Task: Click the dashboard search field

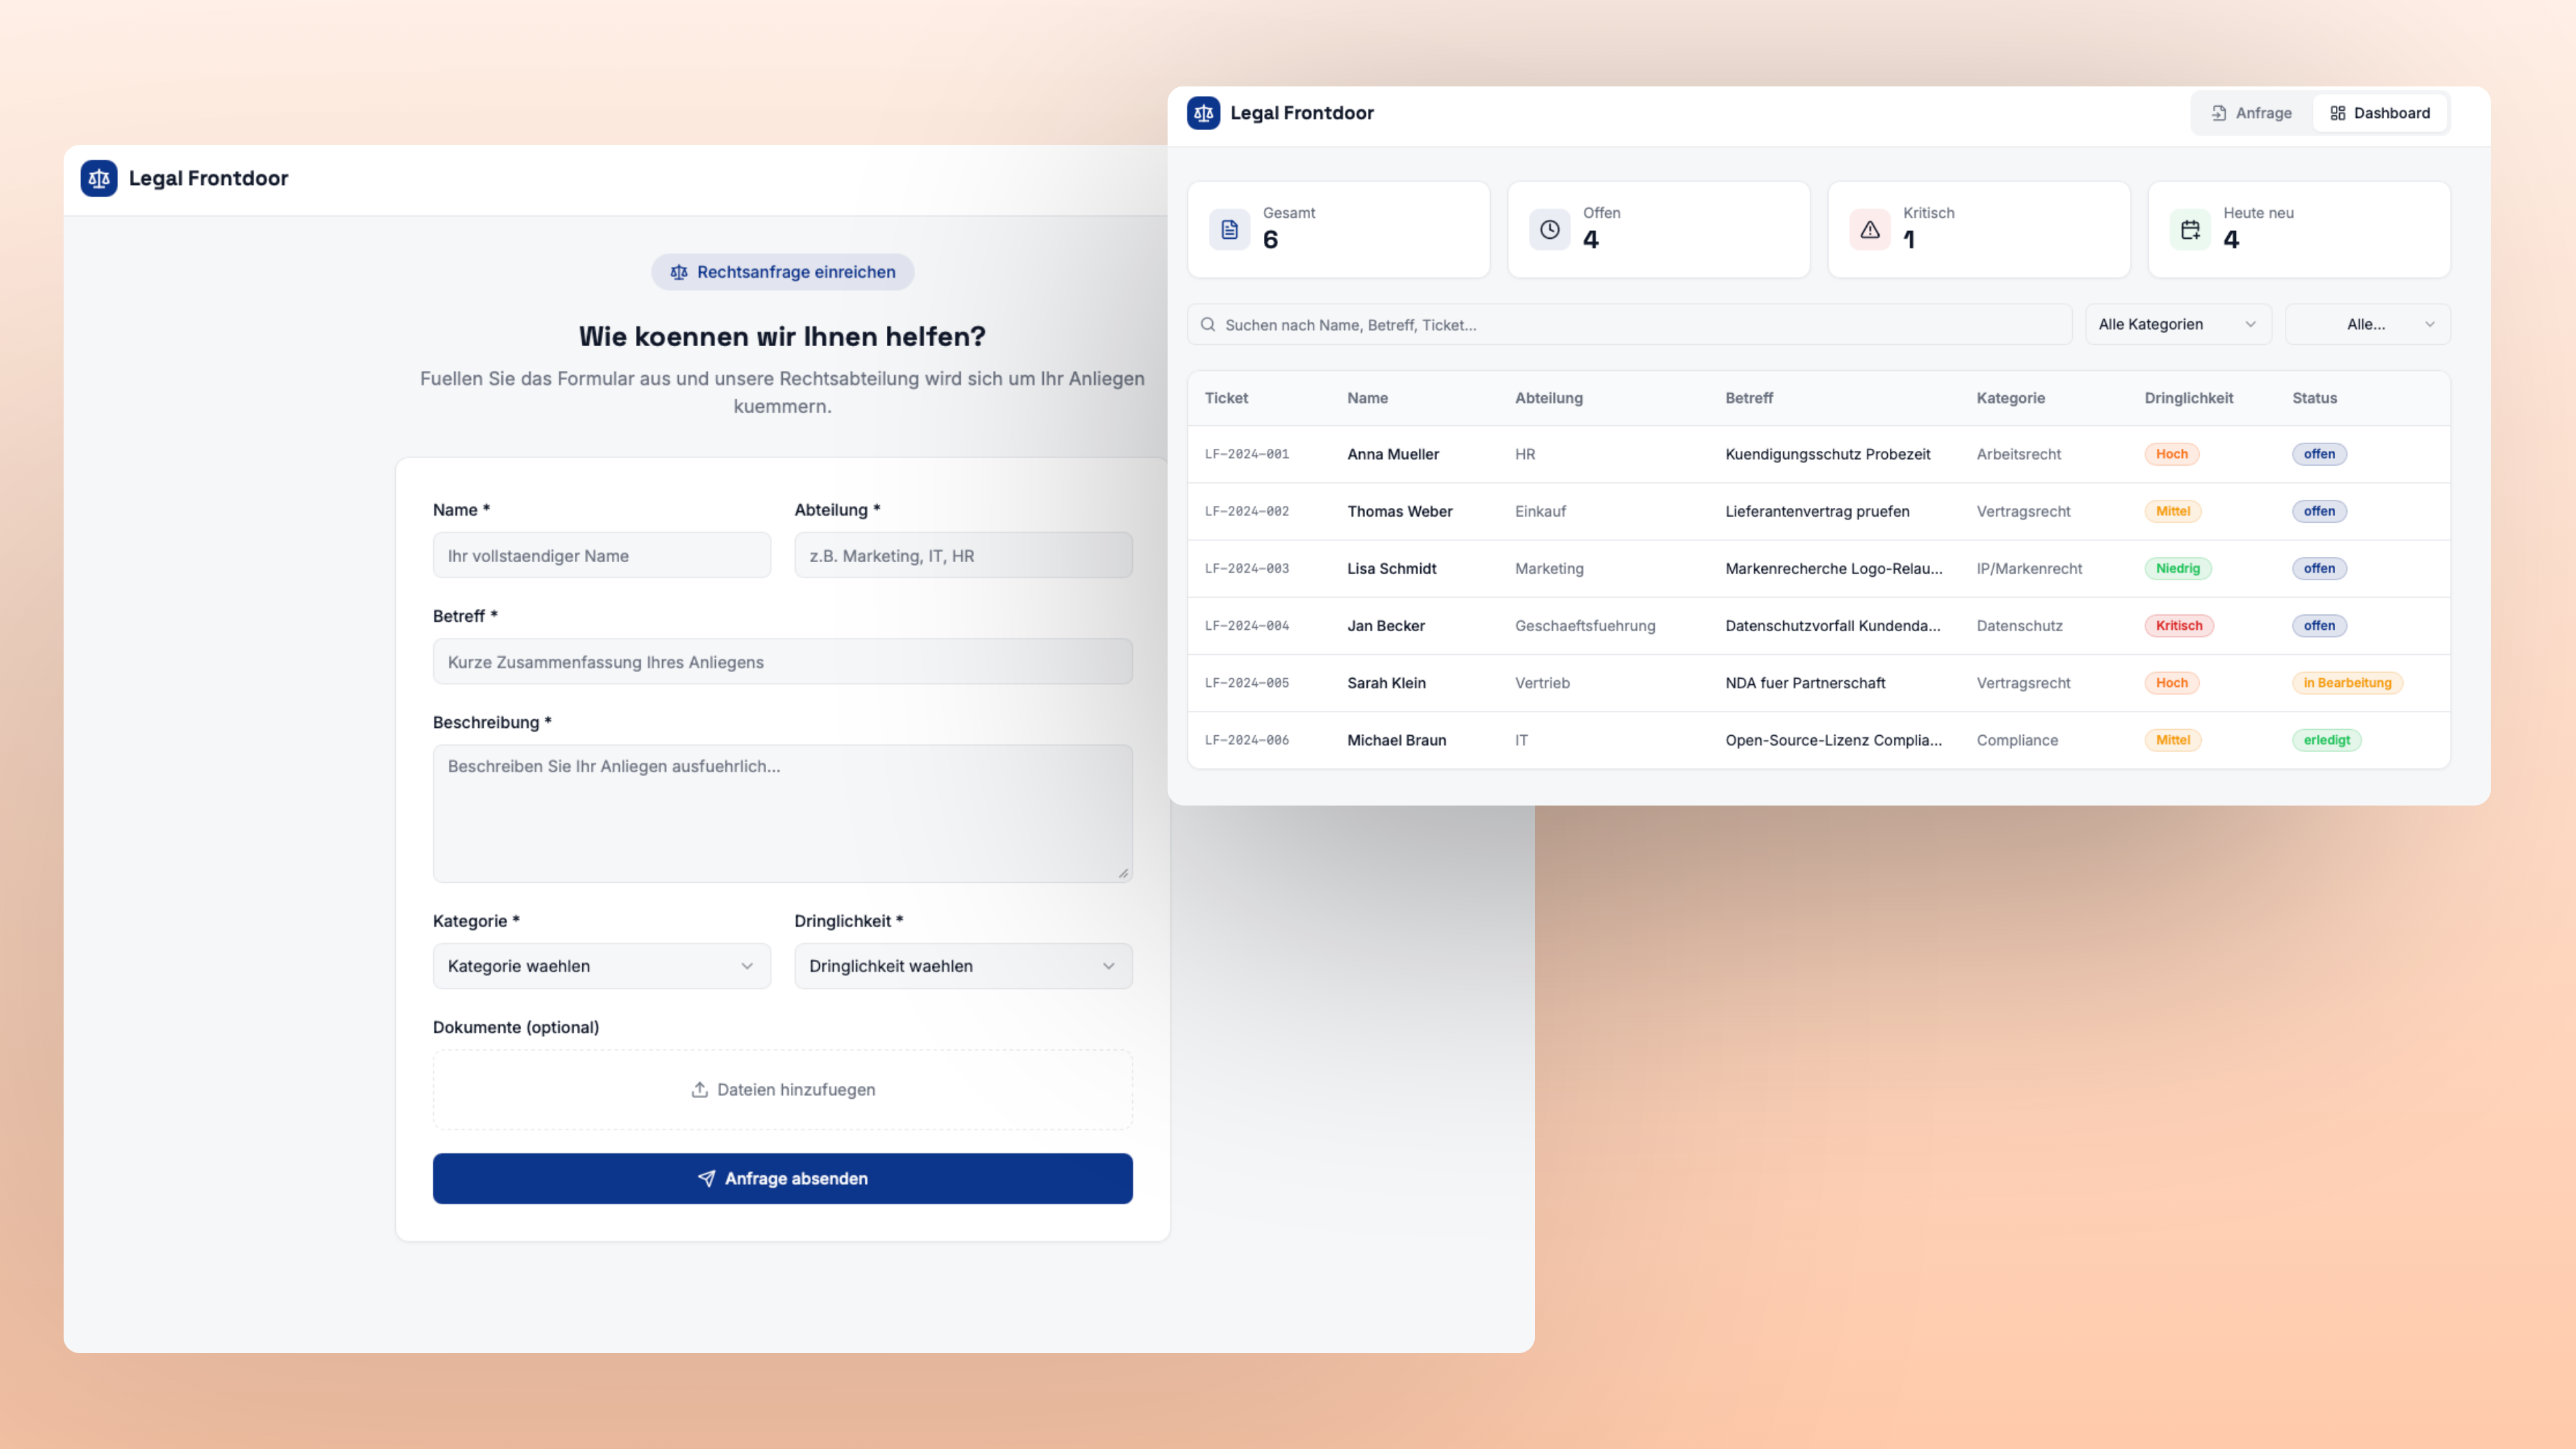Action: pos(1629,324)
